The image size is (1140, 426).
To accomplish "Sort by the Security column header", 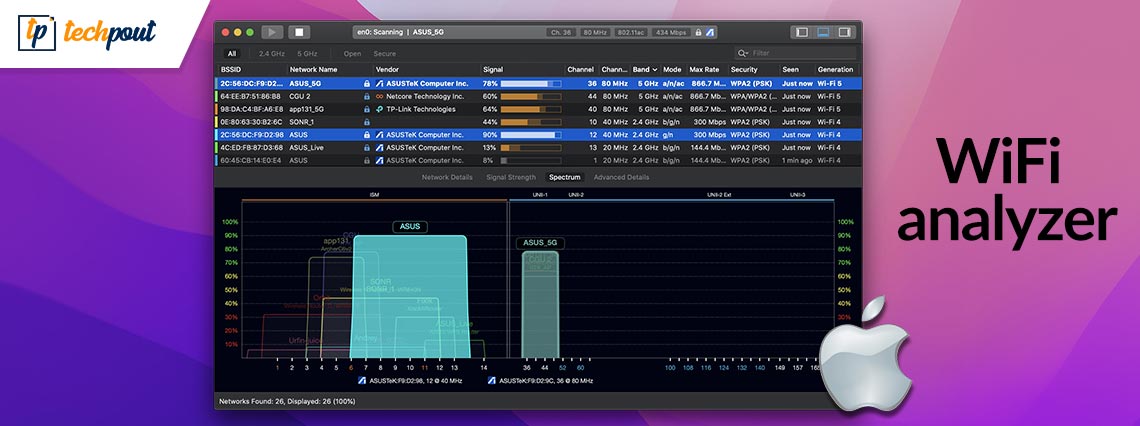I will (744, 70).
